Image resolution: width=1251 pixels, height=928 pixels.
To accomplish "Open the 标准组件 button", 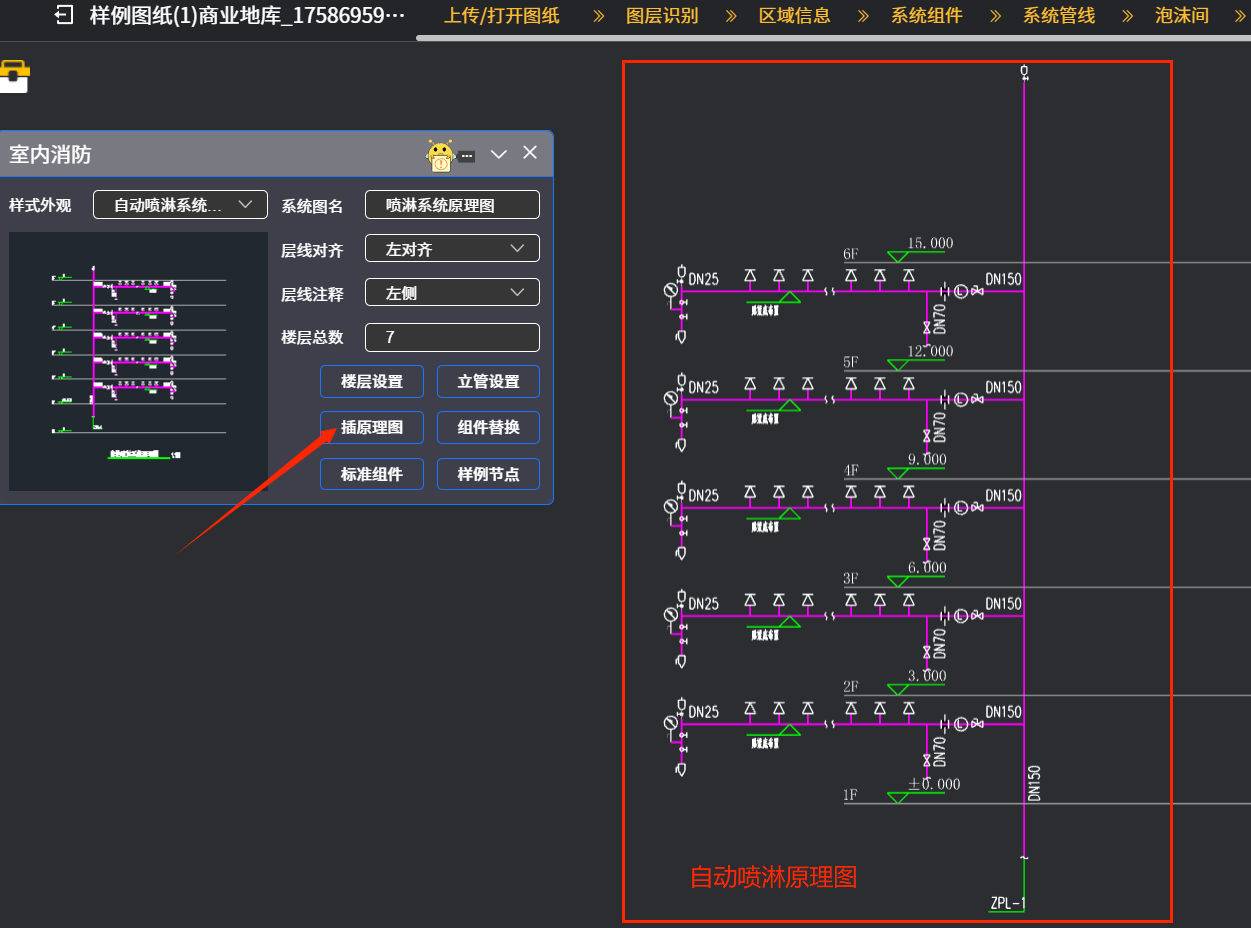I will click(372, 474).
